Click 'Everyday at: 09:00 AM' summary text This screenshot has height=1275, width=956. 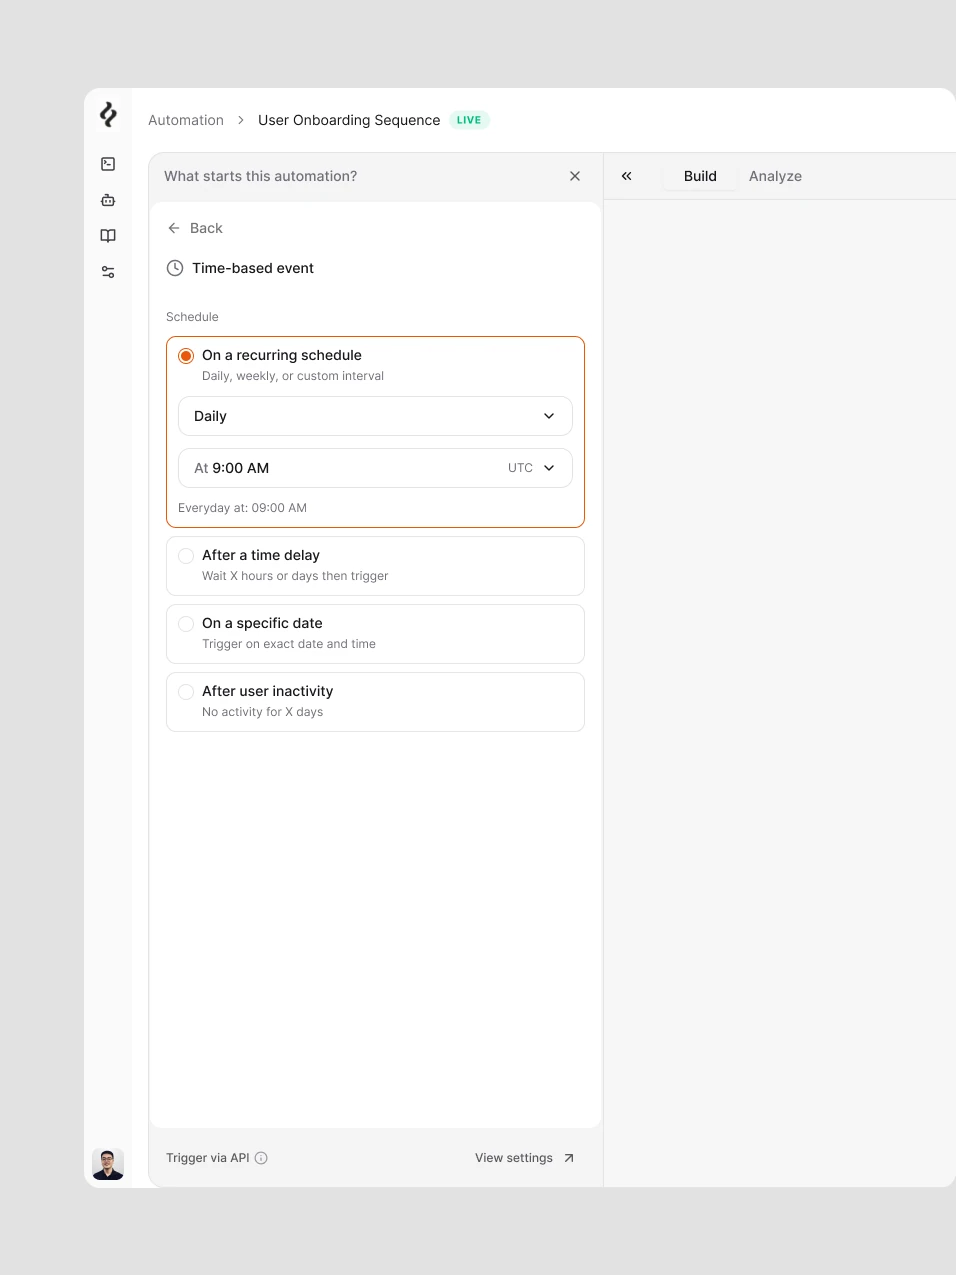[242, 508]
